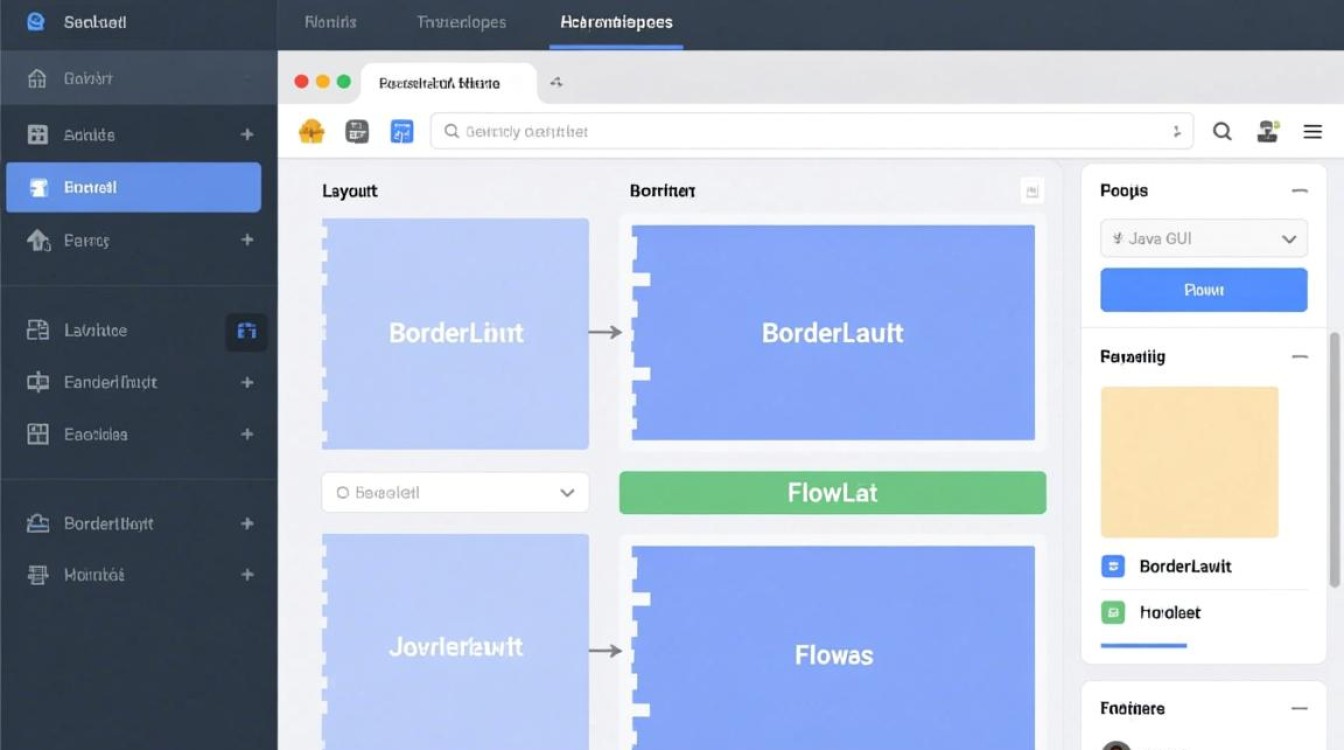Click the blue layout icon in toolbar

click(x=402, y=131)
